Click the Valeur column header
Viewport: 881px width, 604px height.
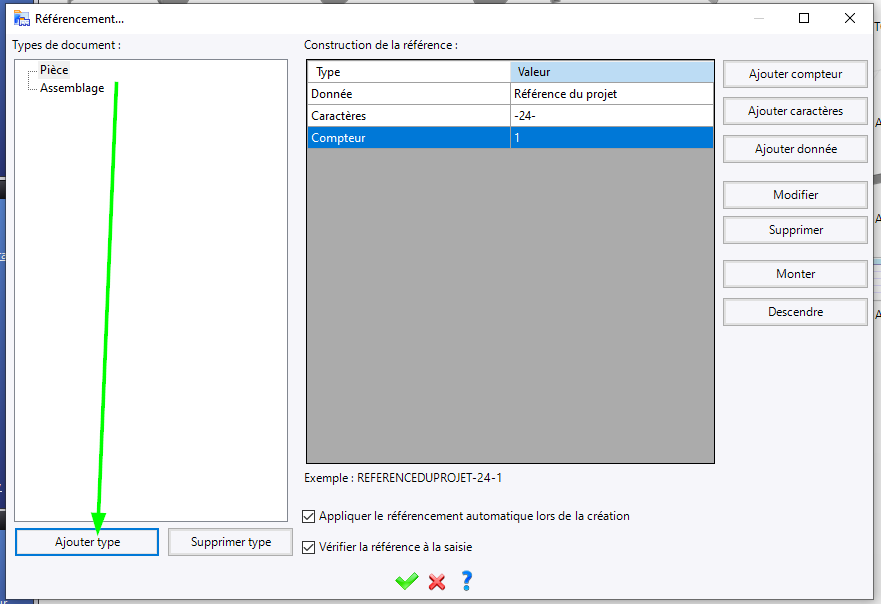[612, 72]
